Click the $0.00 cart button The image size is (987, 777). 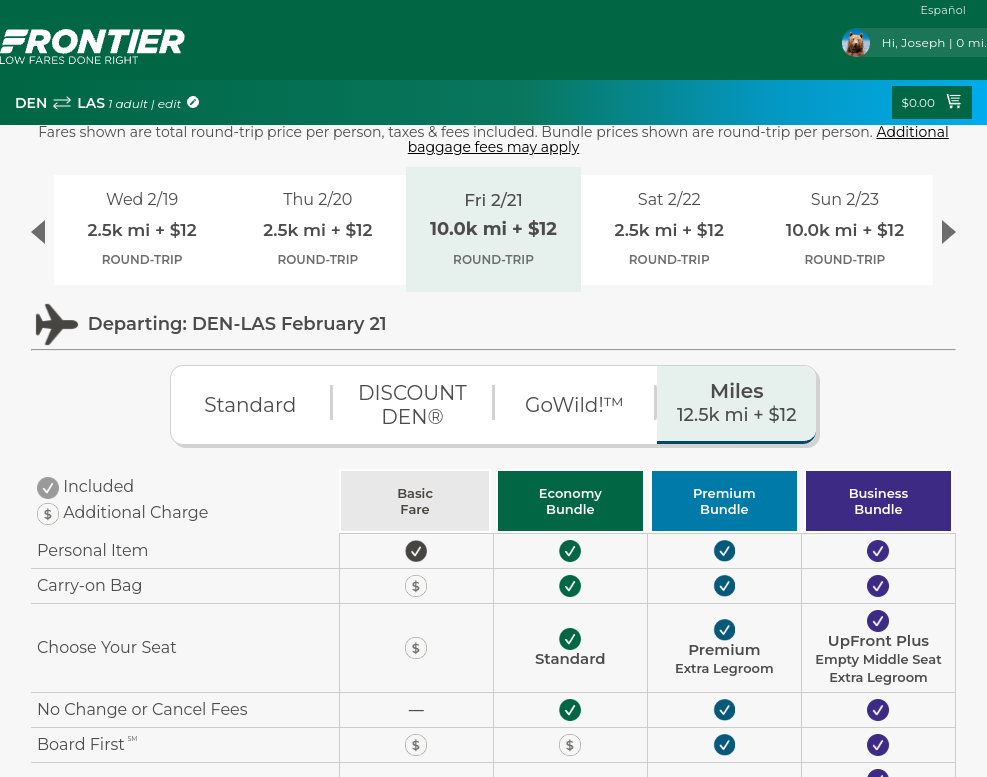[x=932, y=102]
